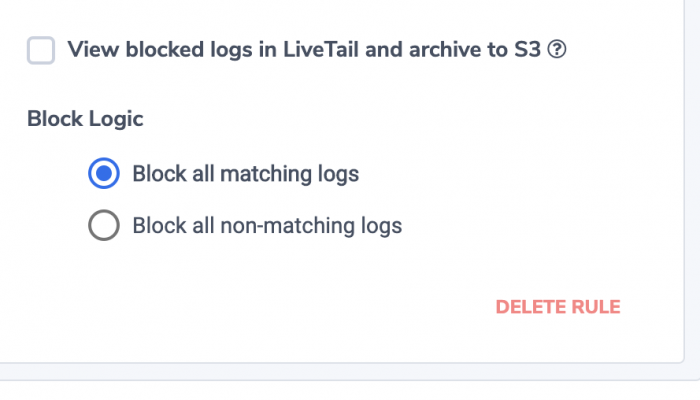Click the filled blue radio button

click(x=104, y=173)
